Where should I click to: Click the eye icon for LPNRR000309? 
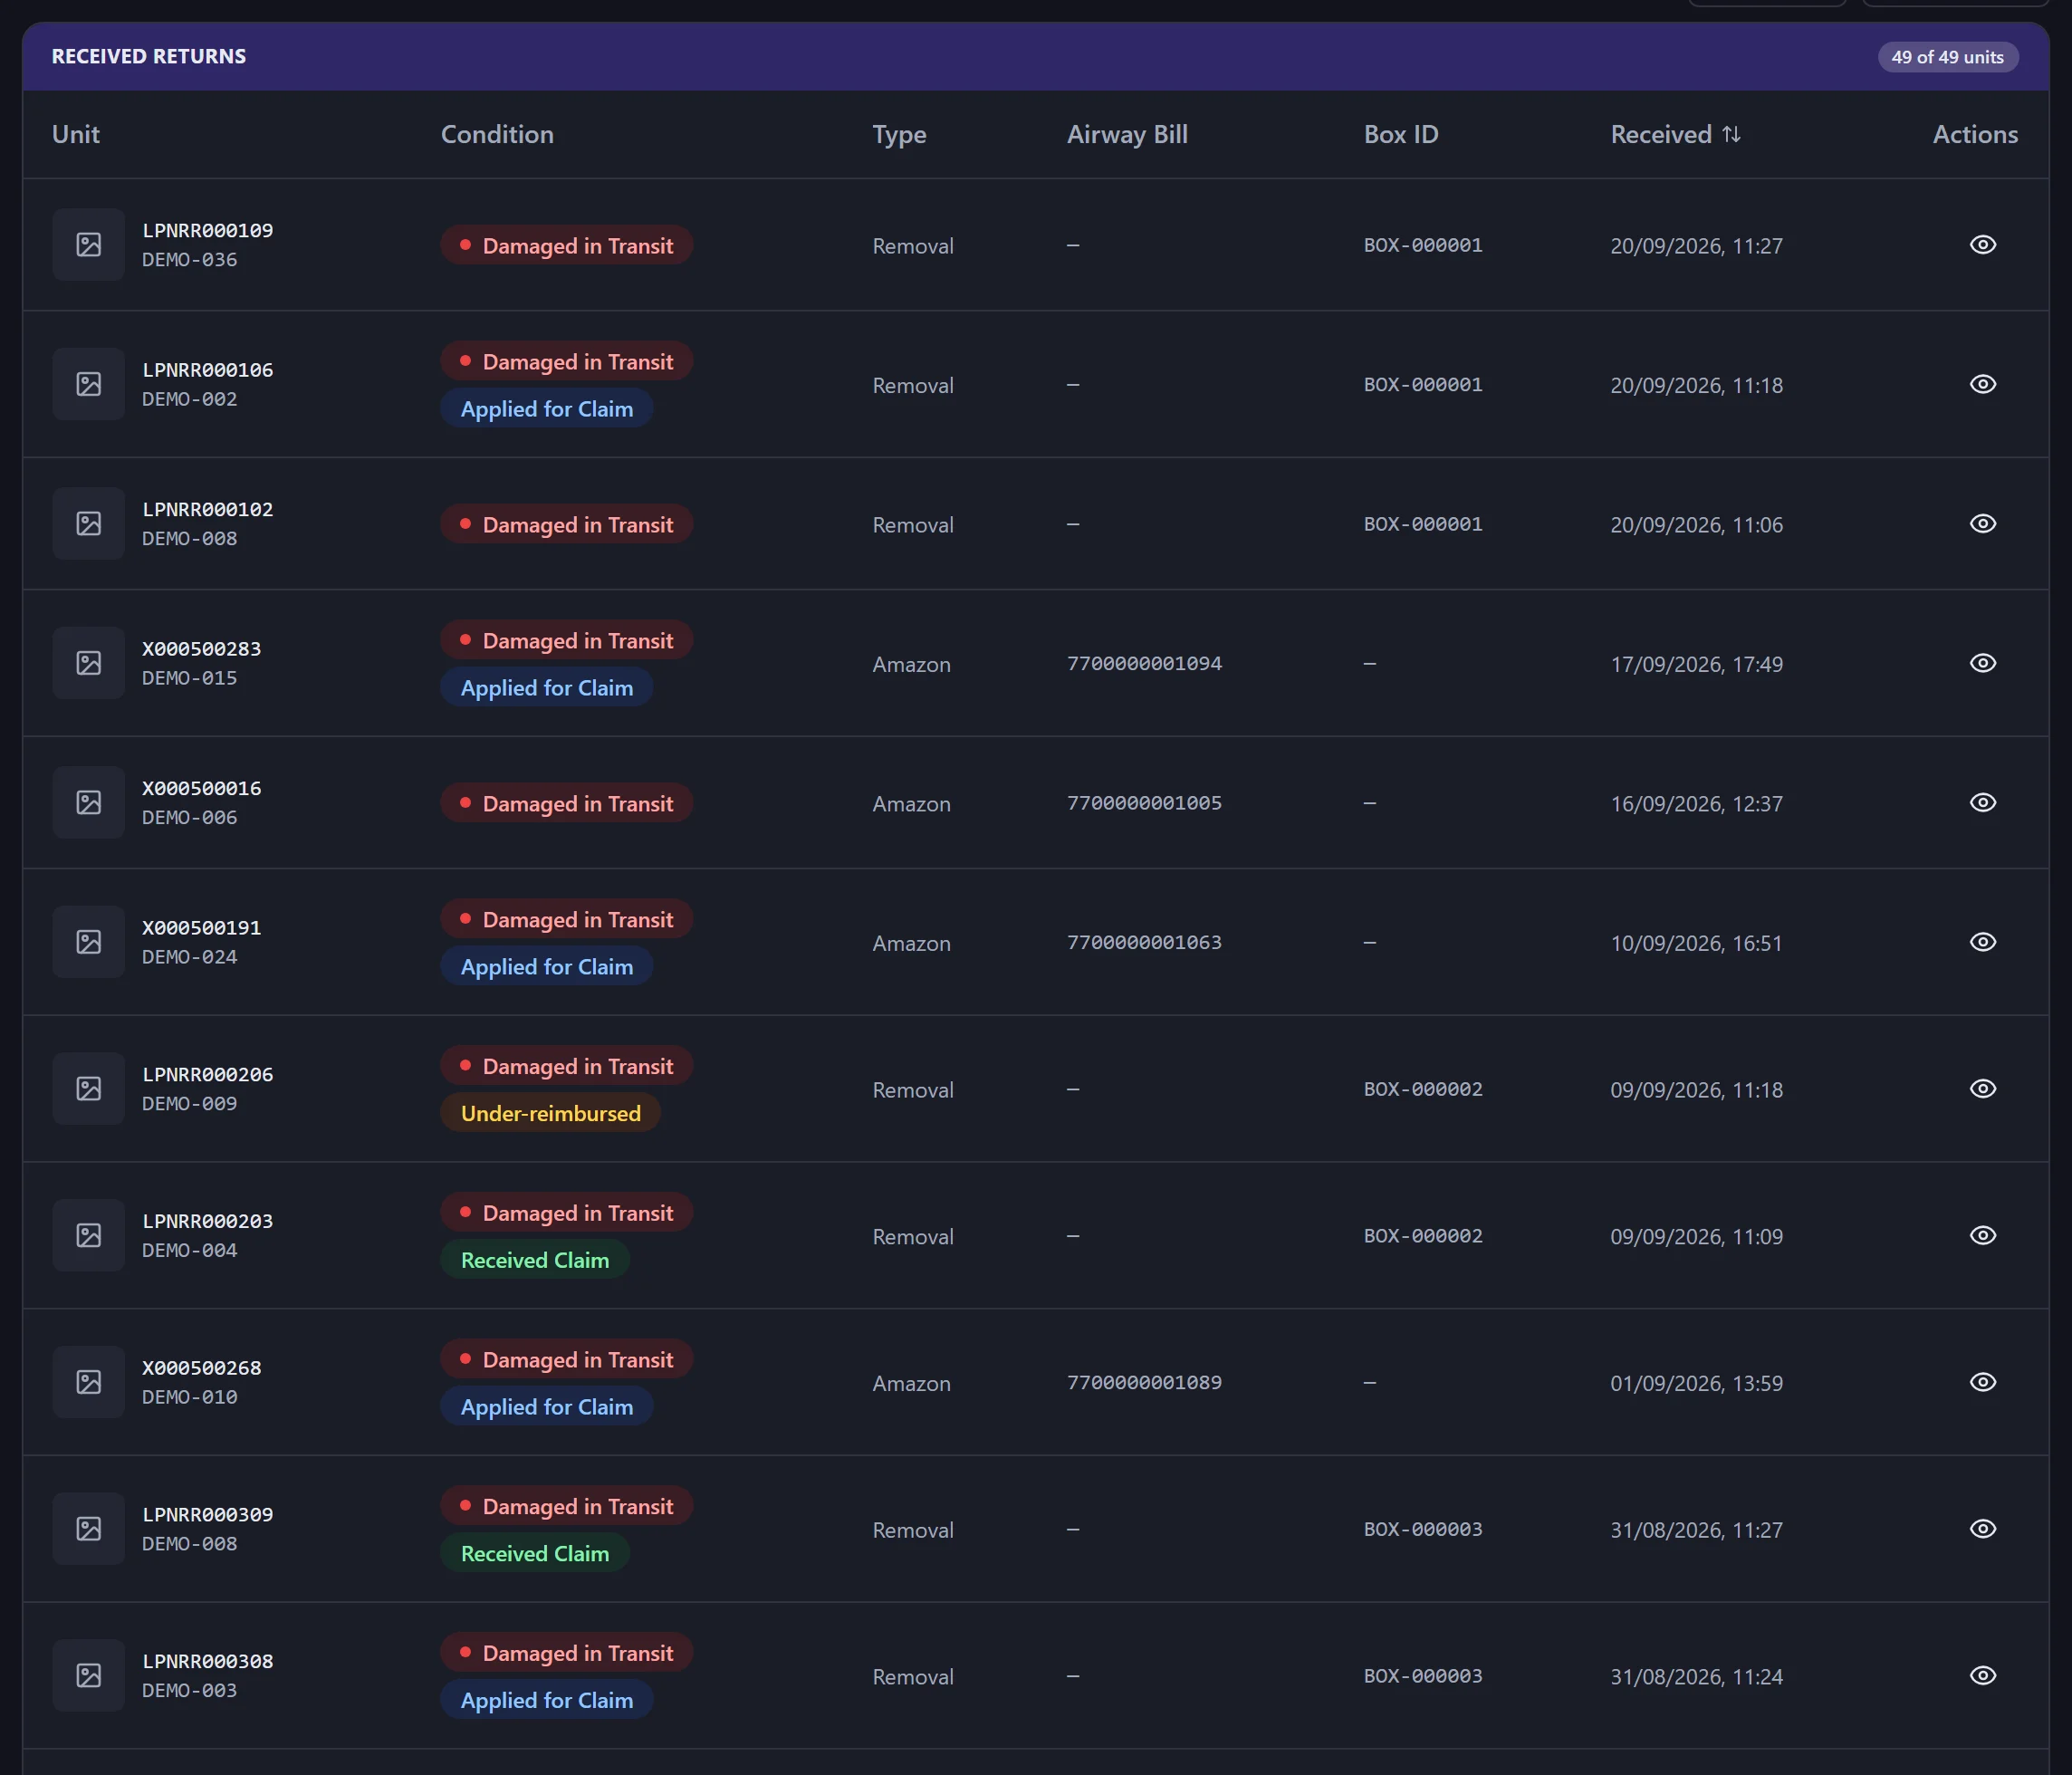coord(1982,1529)
